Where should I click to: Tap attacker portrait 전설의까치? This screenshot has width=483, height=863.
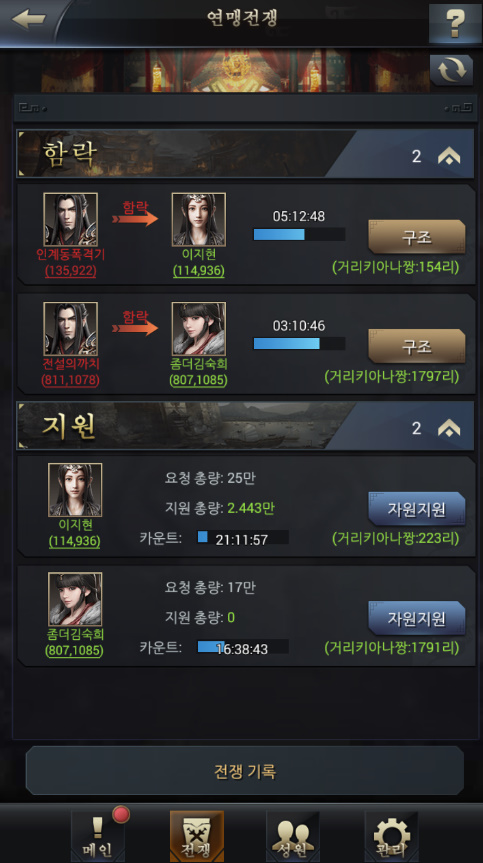click(70, 329)
